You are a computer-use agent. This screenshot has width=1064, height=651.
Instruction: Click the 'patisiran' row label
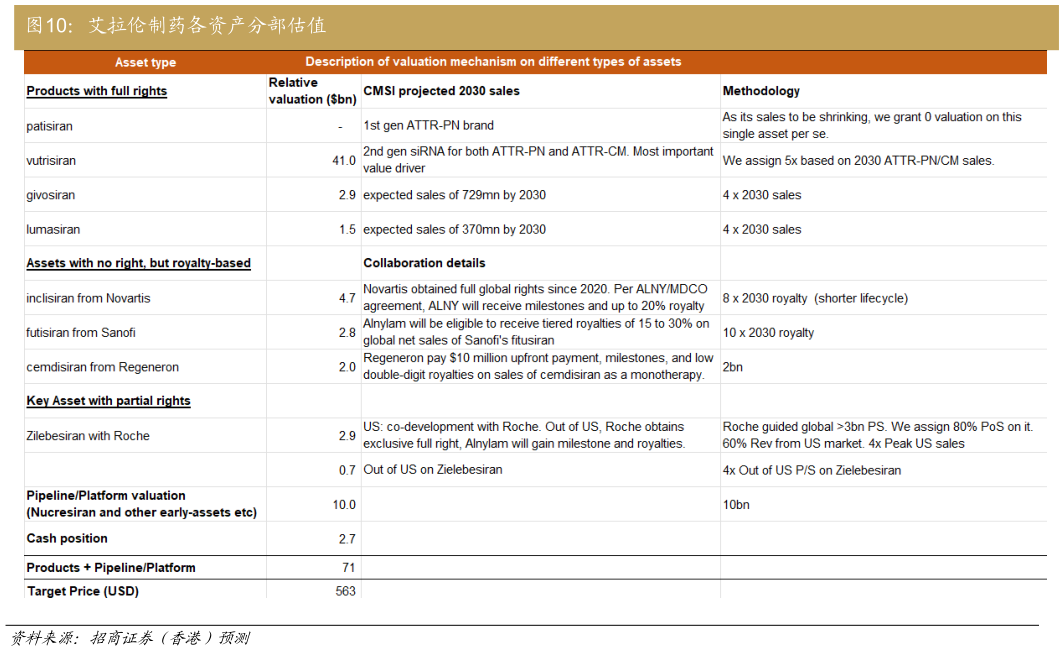(50, 126)
